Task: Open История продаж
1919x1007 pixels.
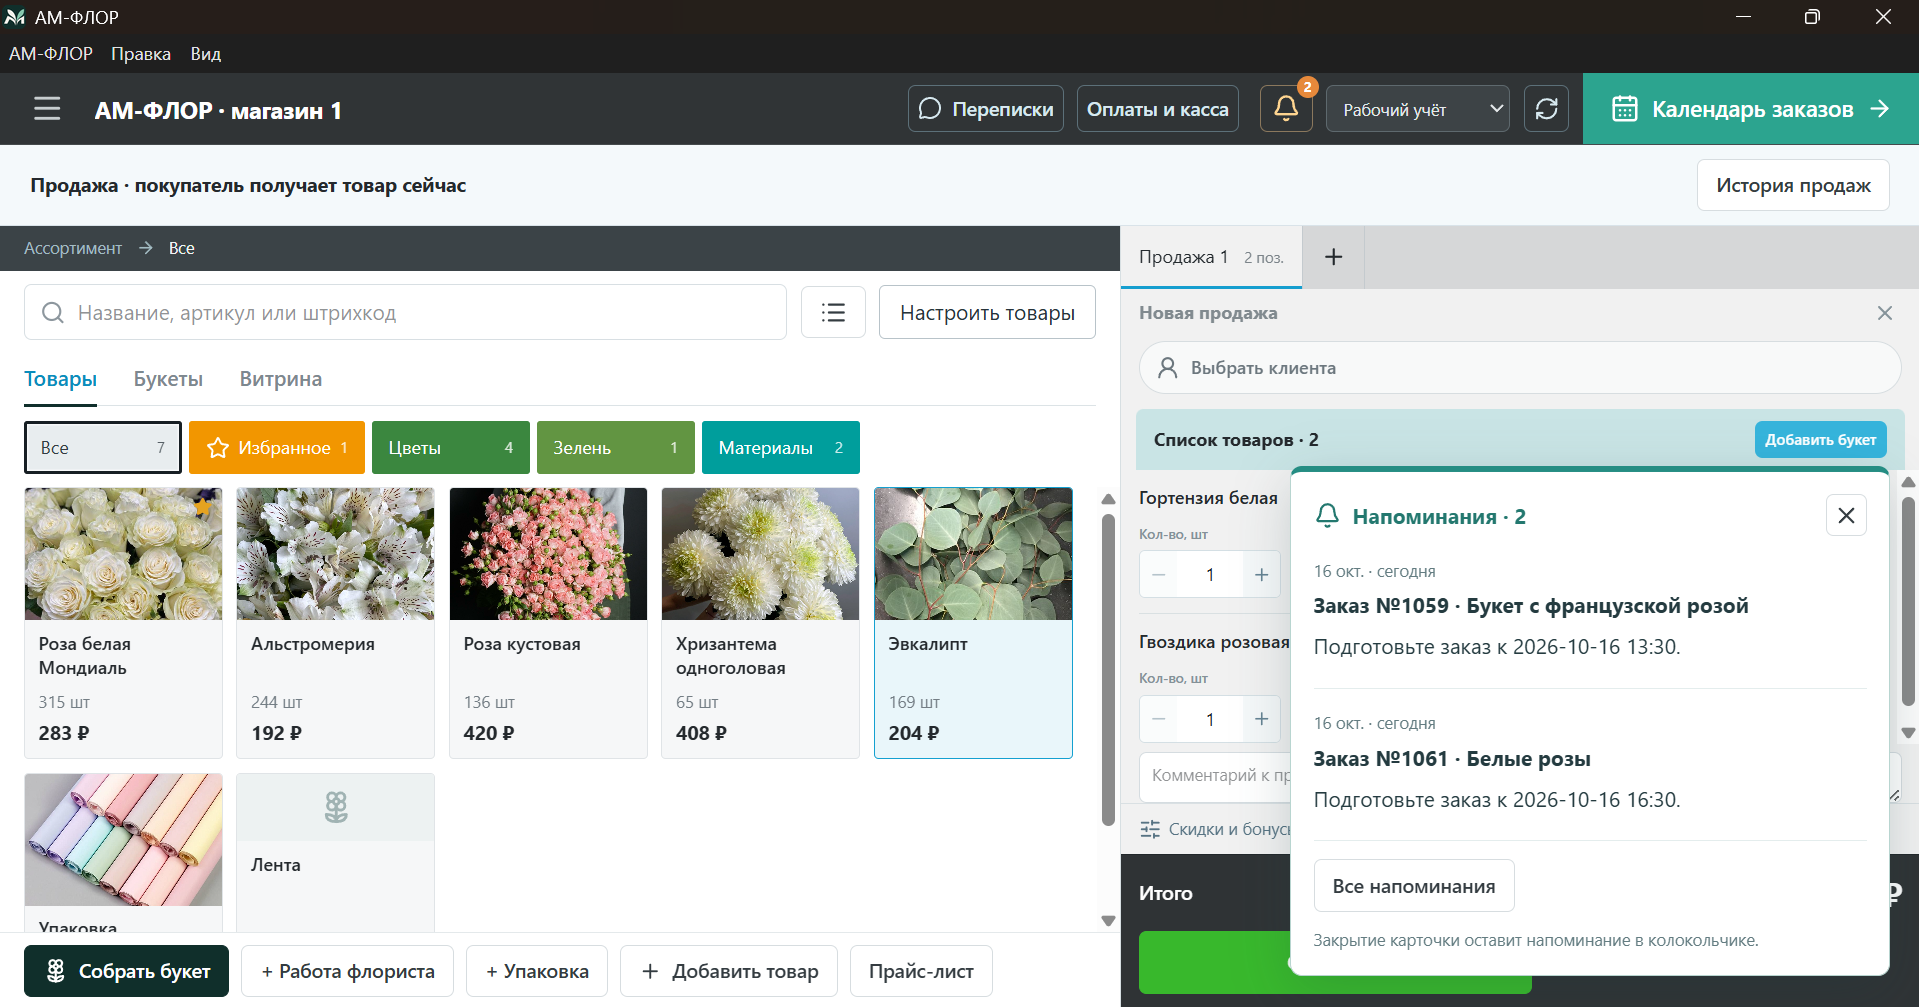Action: coord(1793,185)
